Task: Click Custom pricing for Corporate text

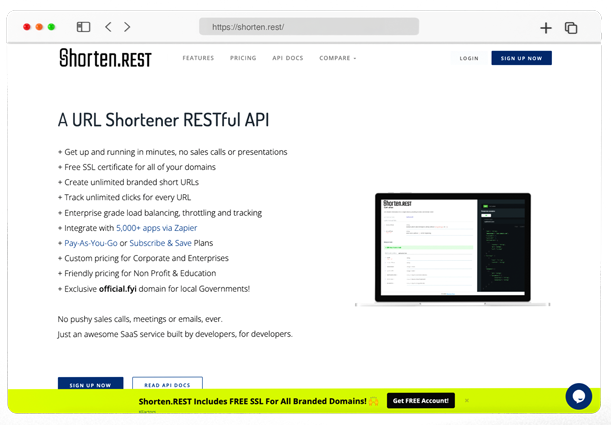Action: tap(147, 258)
